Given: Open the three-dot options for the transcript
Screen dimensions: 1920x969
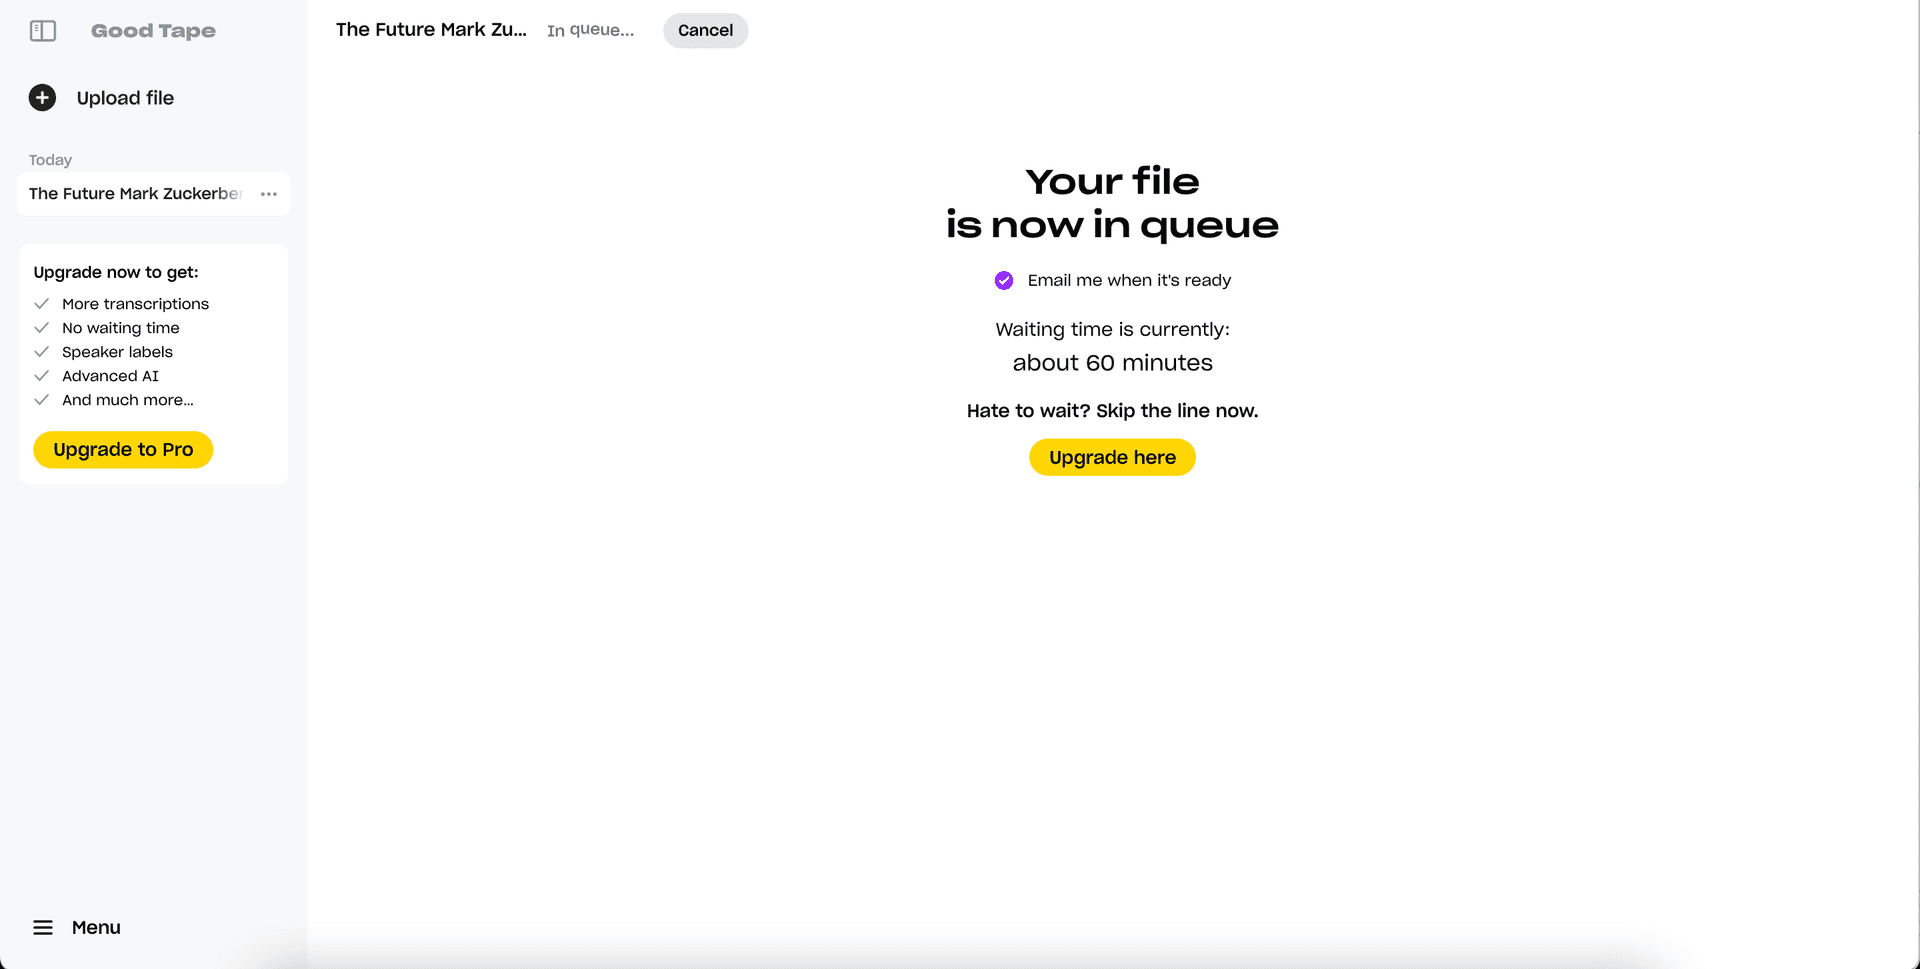Looking at the screenshot, I should tap(269, 194).
